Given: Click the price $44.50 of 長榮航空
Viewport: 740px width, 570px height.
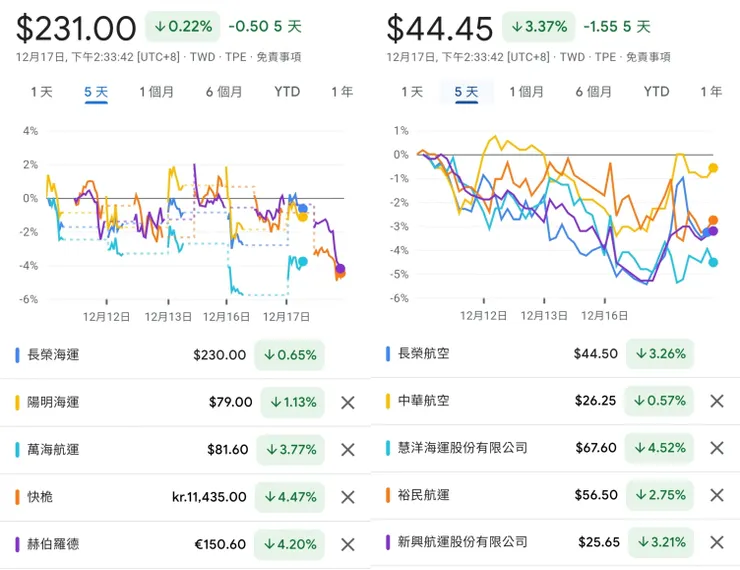Looking at the screenshot, I should (x=596, y=353).
